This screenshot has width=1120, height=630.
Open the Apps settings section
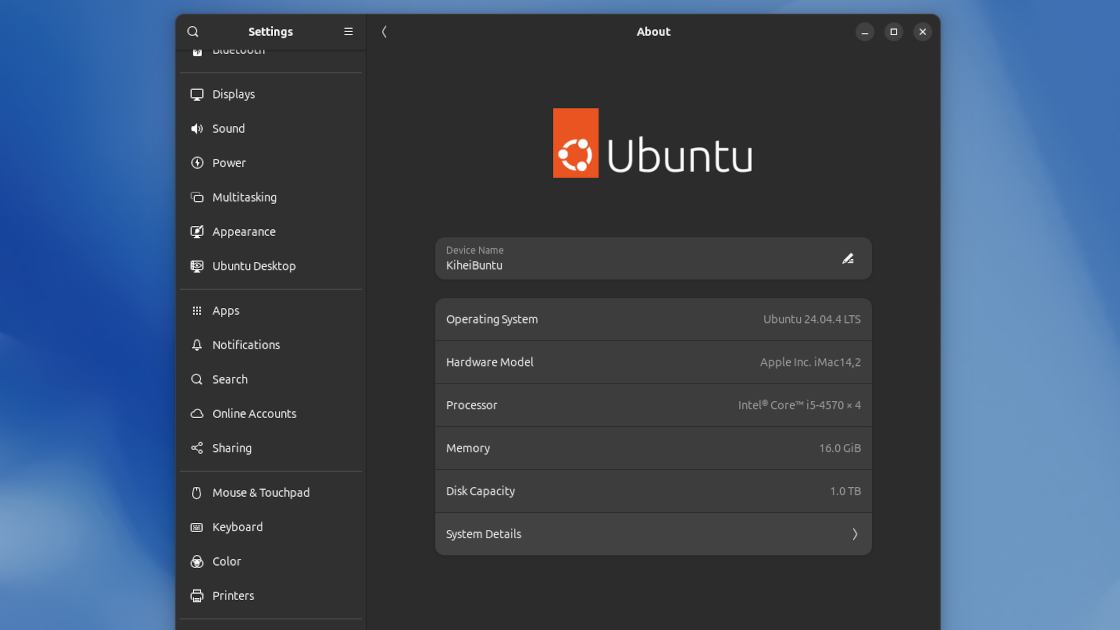click(224, 310)
